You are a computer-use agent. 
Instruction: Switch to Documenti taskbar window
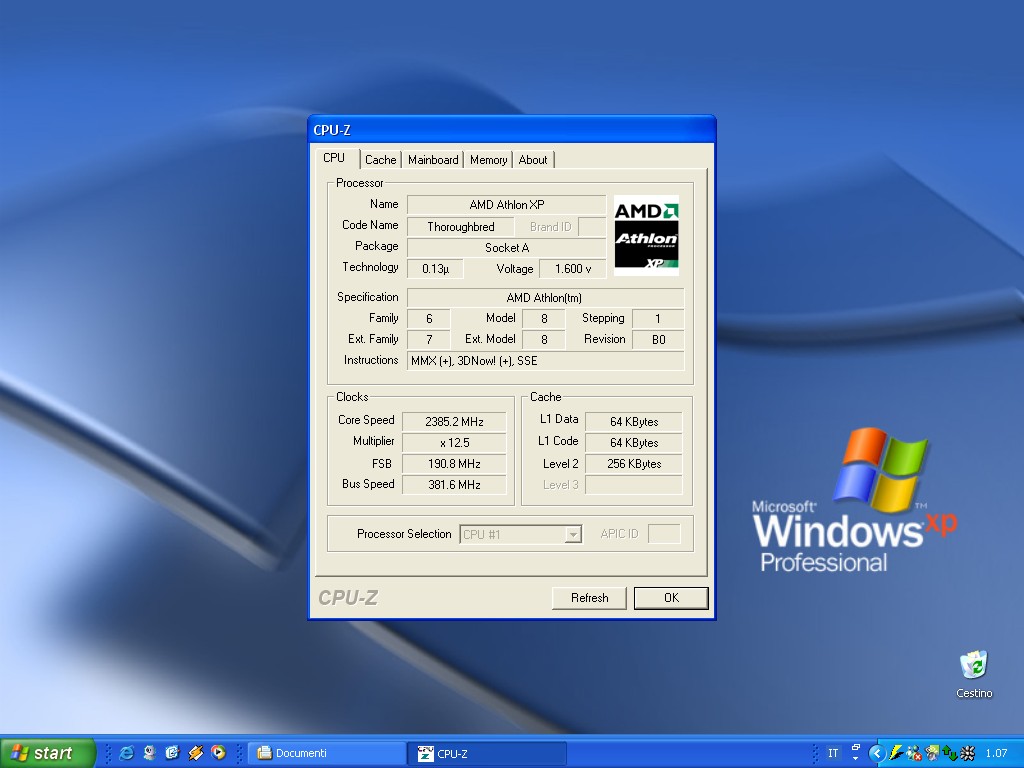328,754
